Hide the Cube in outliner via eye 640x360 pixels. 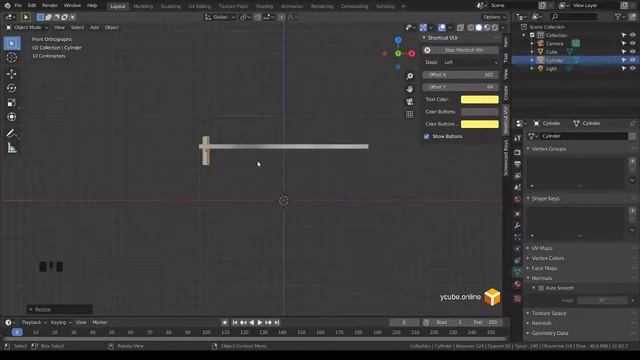click(x=632, y=52)
